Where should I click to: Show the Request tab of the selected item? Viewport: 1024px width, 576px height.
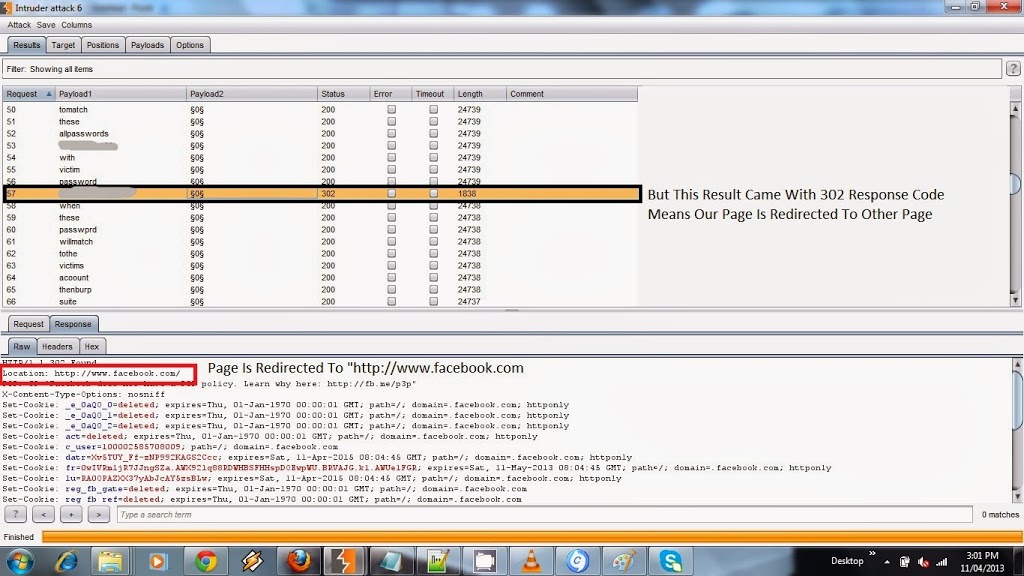(29, 324)
